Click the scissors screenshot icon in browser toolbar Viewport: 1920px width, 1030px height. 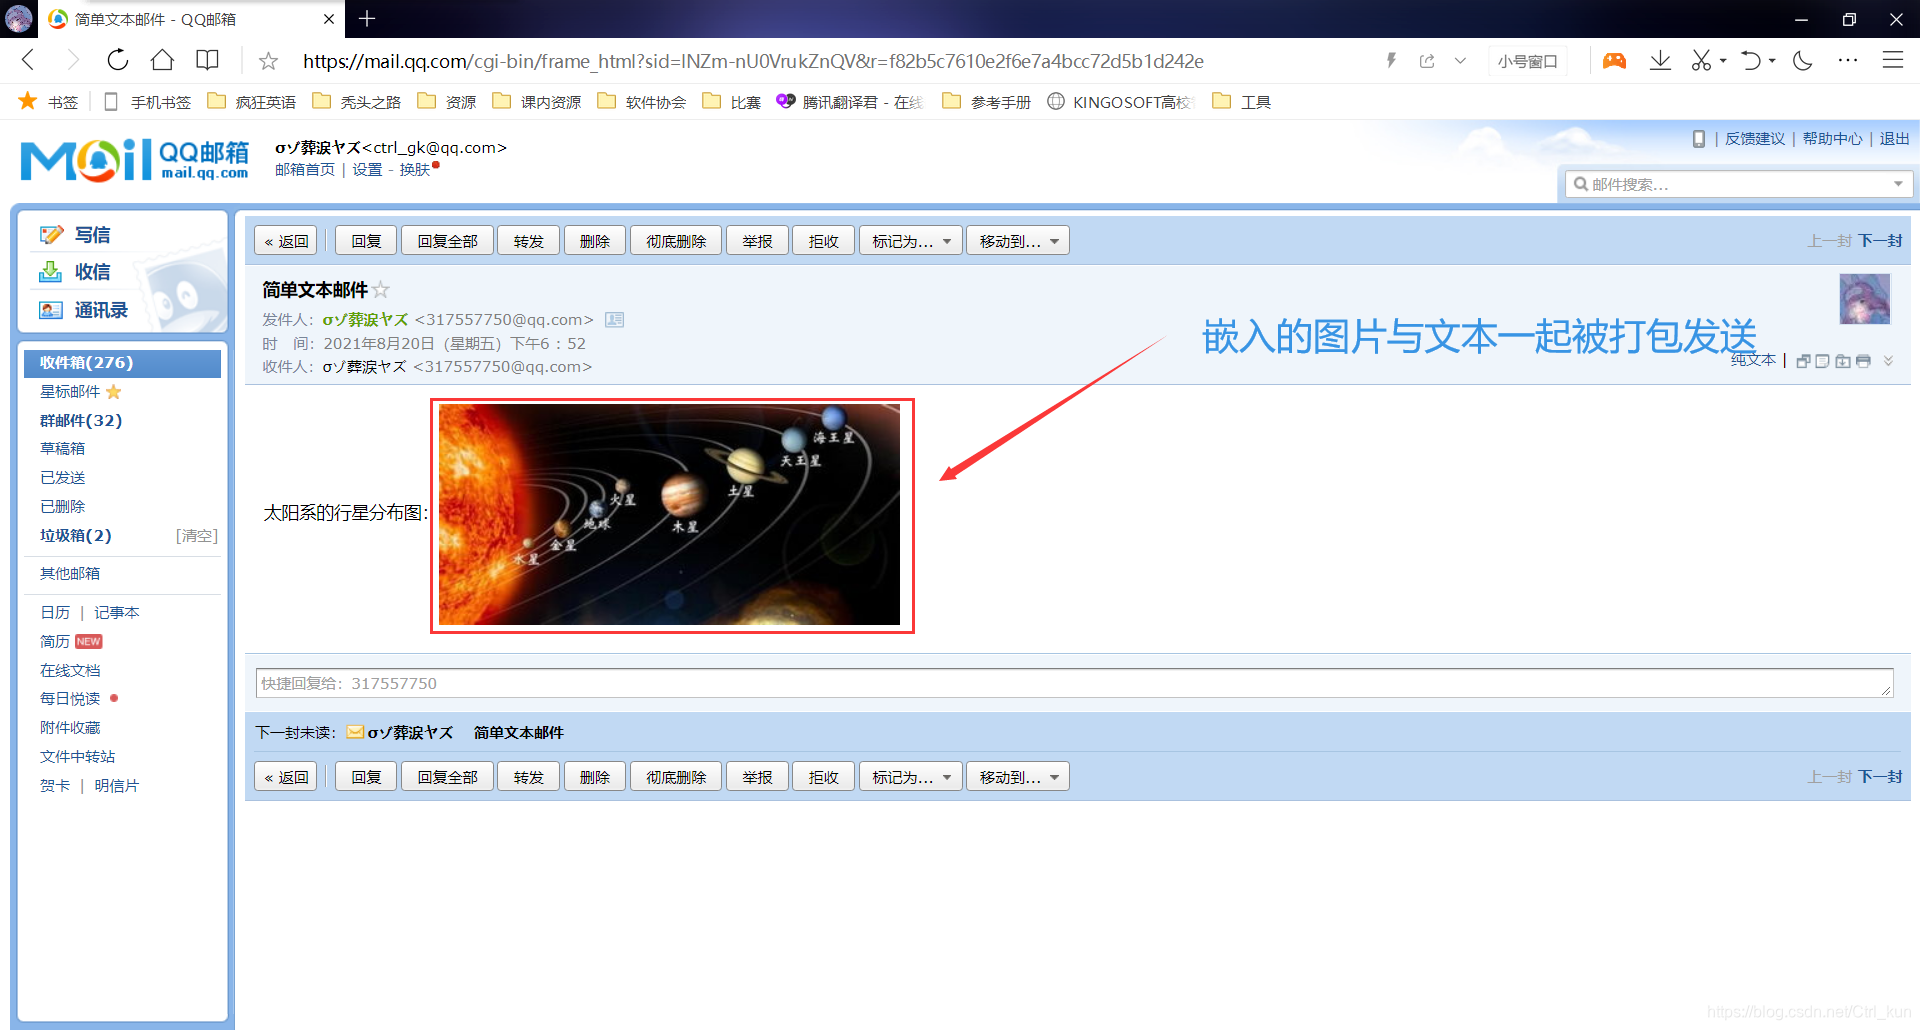click(x=1702, y=60)
